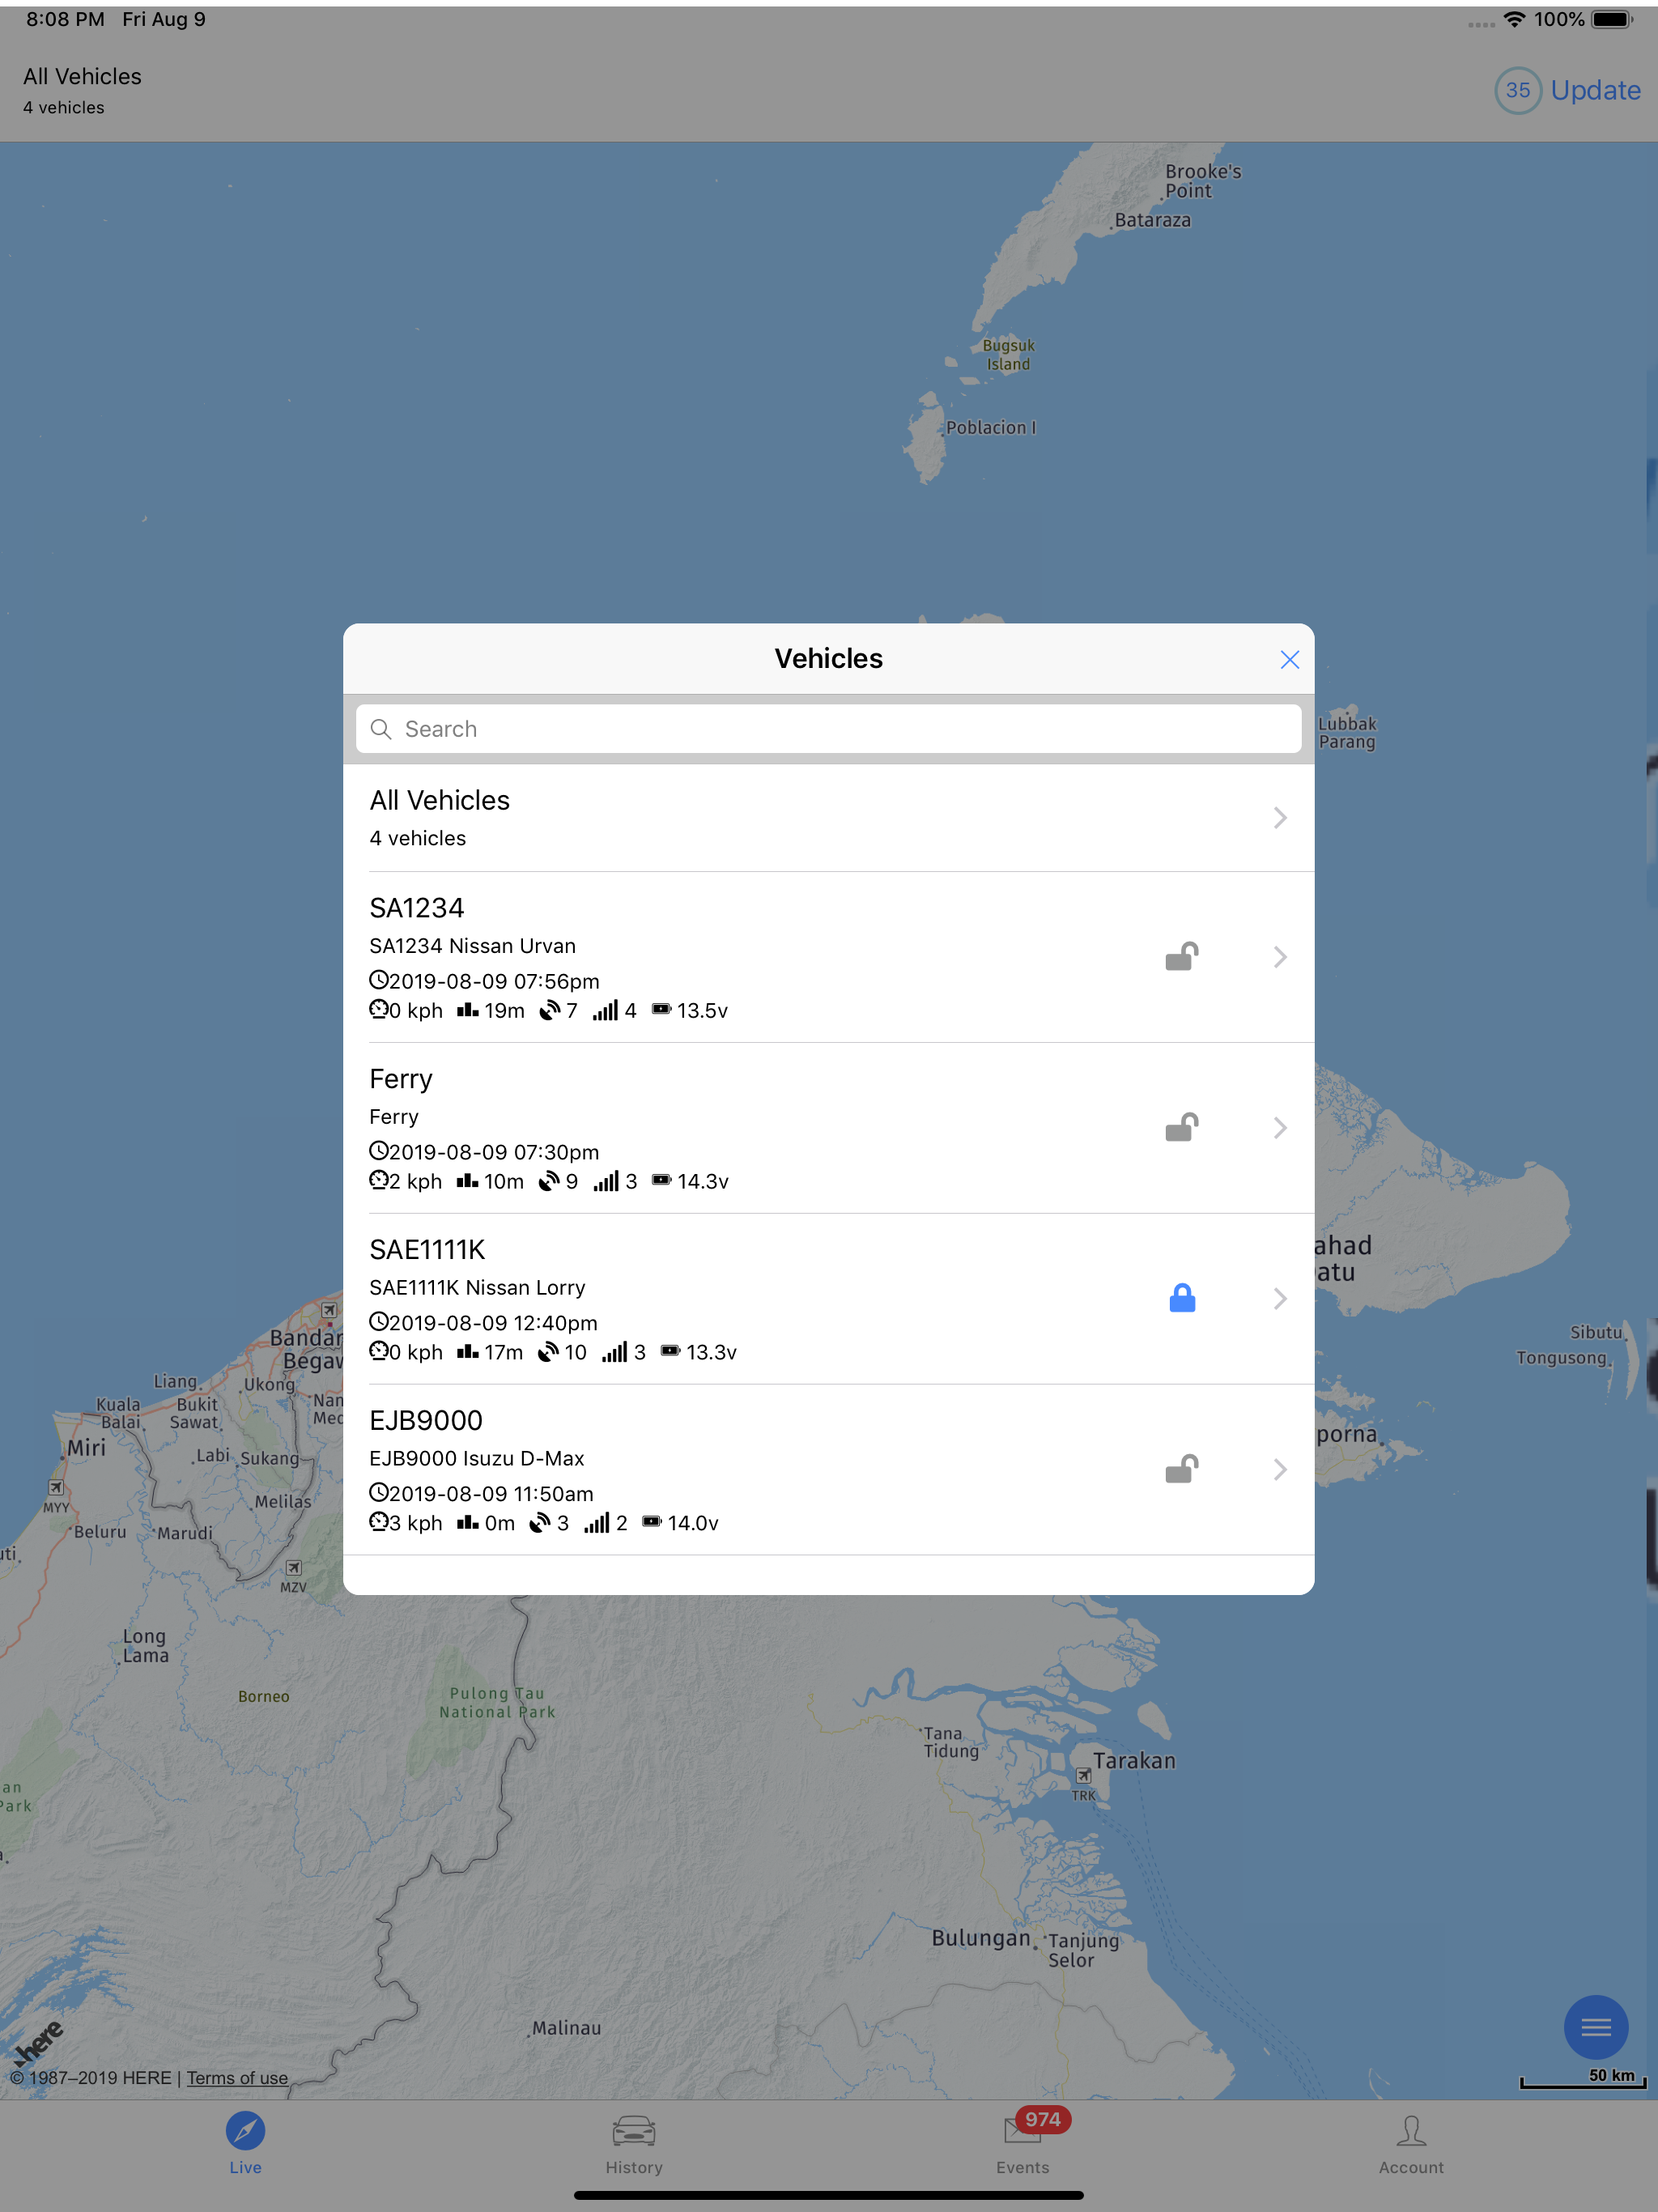This screenshot has width=1658, height=2212.
Task: Switch to the Events tab
Action: pyautogui.click(x=1022, y=2144)
